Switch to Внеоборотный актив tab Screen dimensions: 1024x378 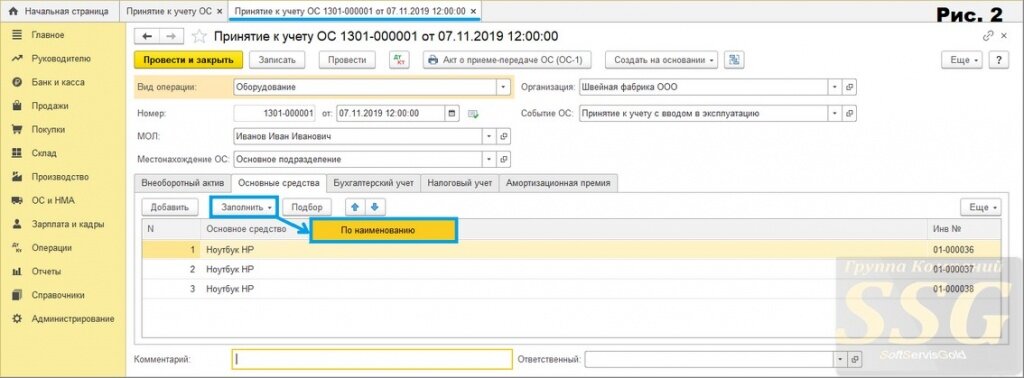(183, 183)
